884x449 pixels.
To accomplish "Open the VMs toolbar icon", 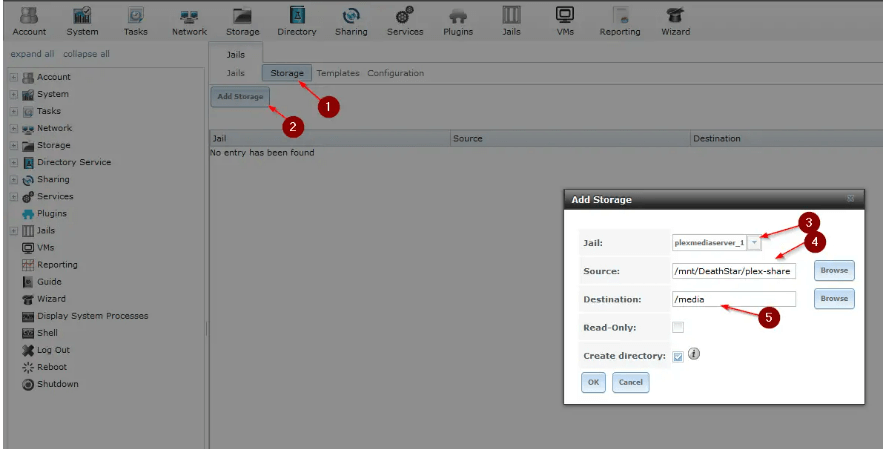I will [x=565, y=21].
